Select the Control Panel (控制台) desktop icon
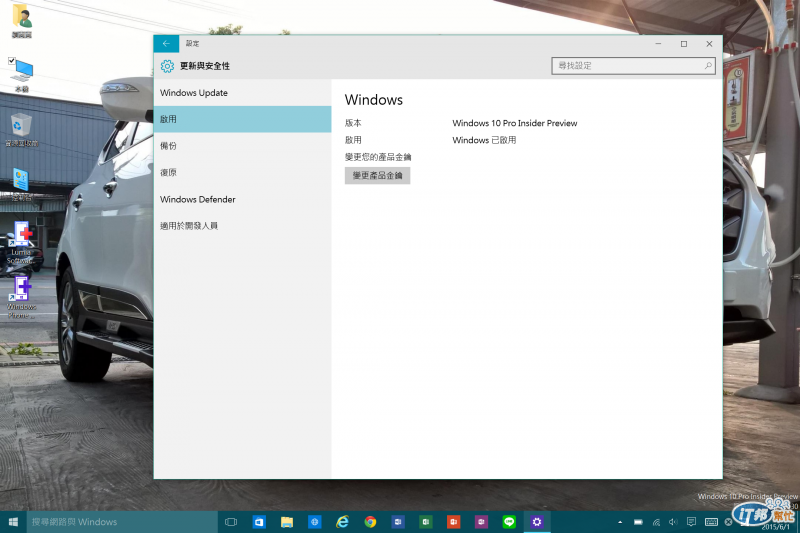 click(x=22, y=184)
